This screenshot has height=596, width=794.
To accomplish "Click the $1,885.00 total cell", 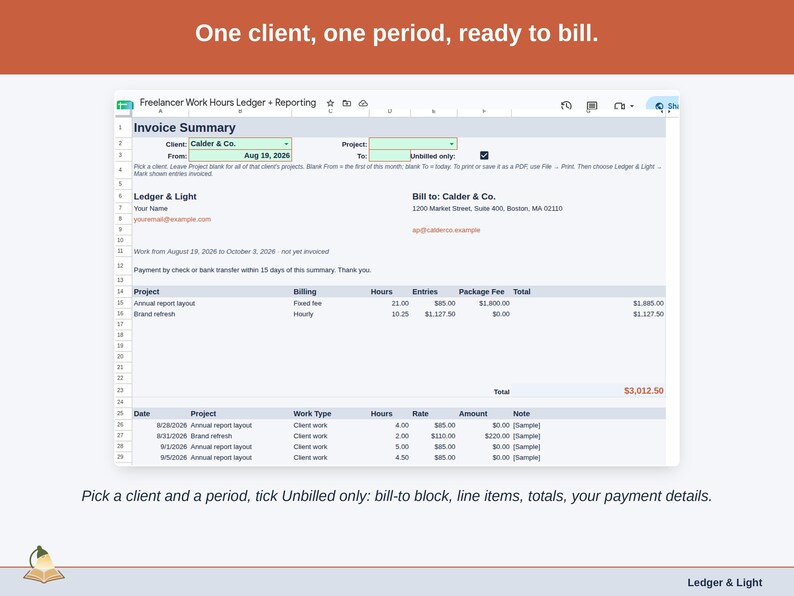I will (x=648, y=303).
